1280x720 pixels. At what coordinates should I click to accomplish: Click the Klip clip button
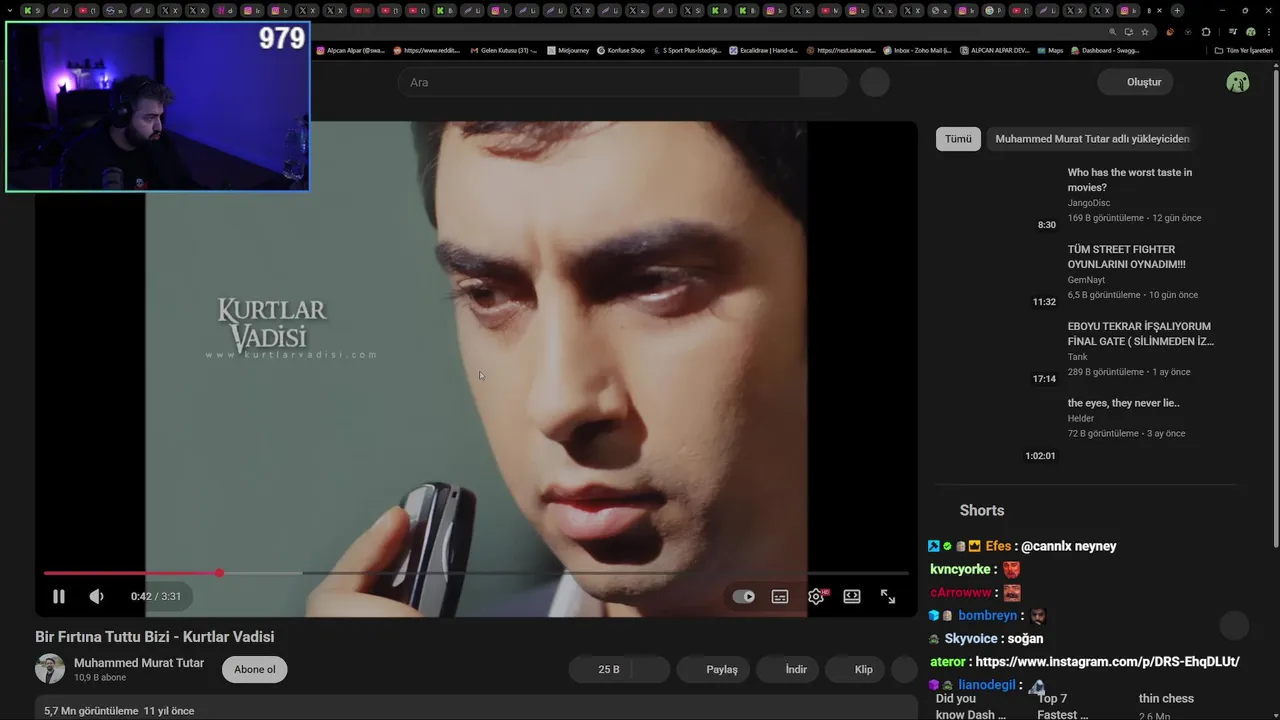(x=856, y=670)
